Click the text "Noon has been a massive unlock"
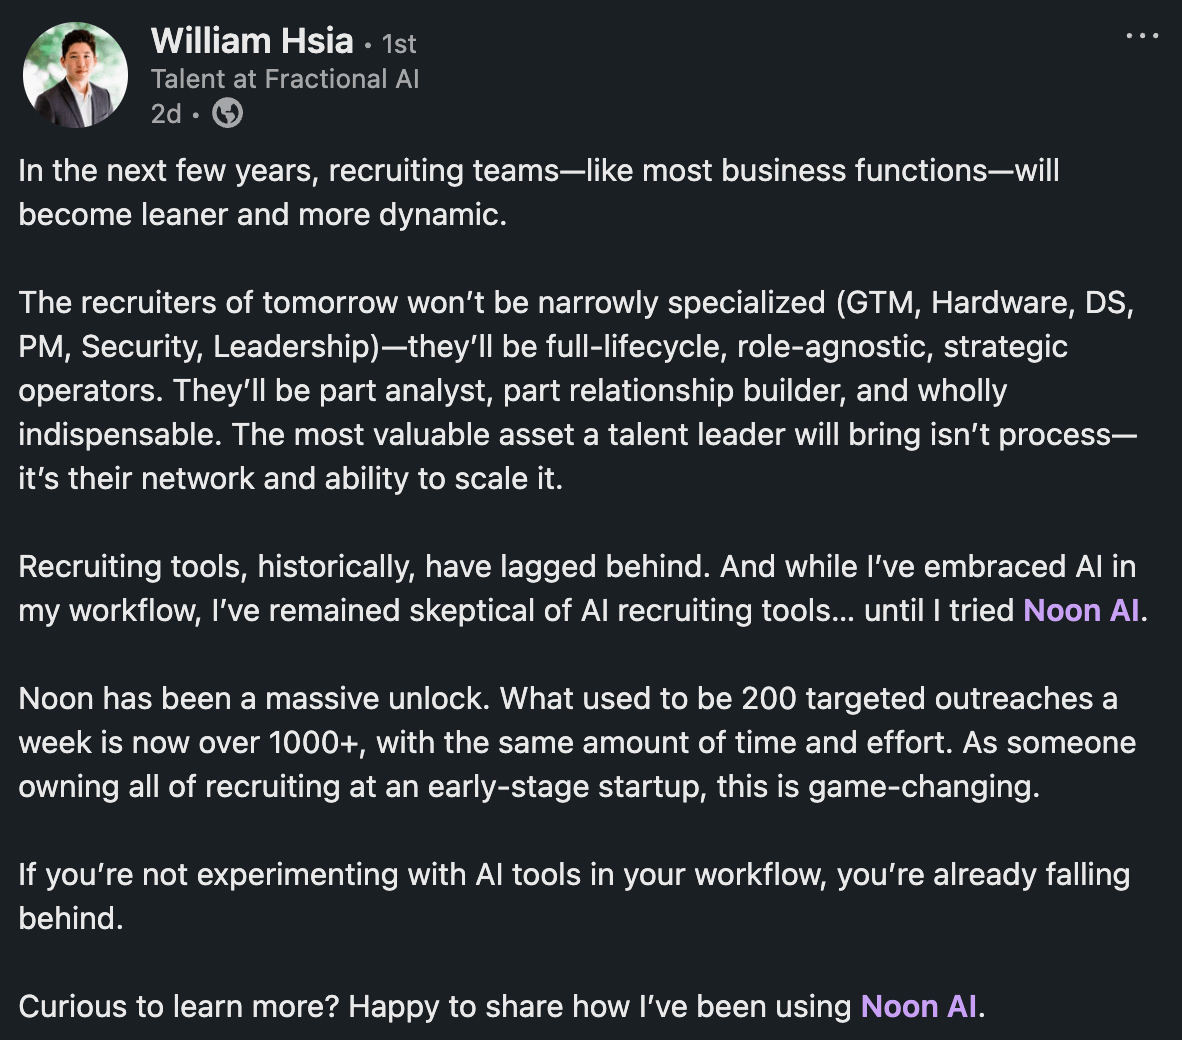Image resolution: width=1182 pixels, height=1040 pixels. tap(254, 699)
